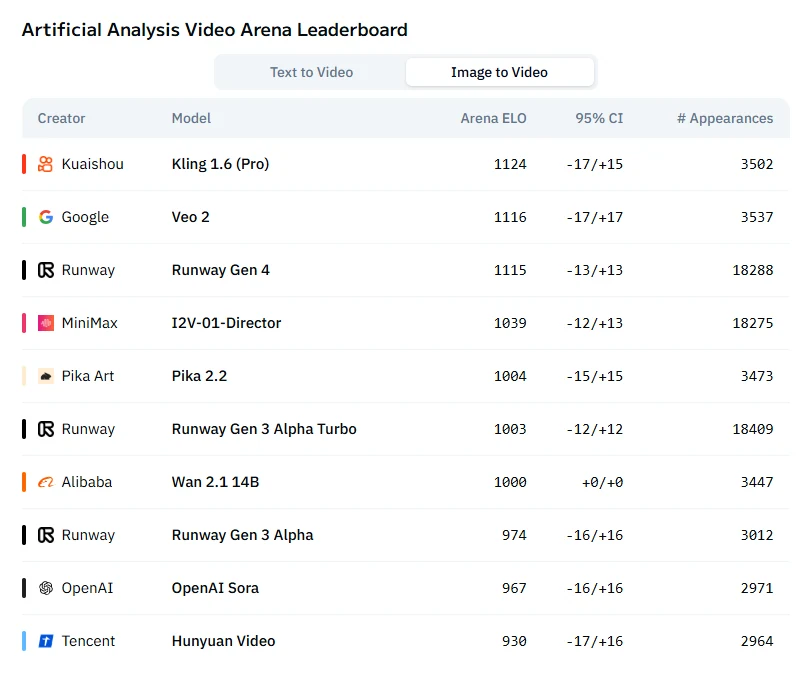This screenshot has width=799, height=689.
Task: Click the Kling 1.6 (Pro) model name
Action: [220, 164]
